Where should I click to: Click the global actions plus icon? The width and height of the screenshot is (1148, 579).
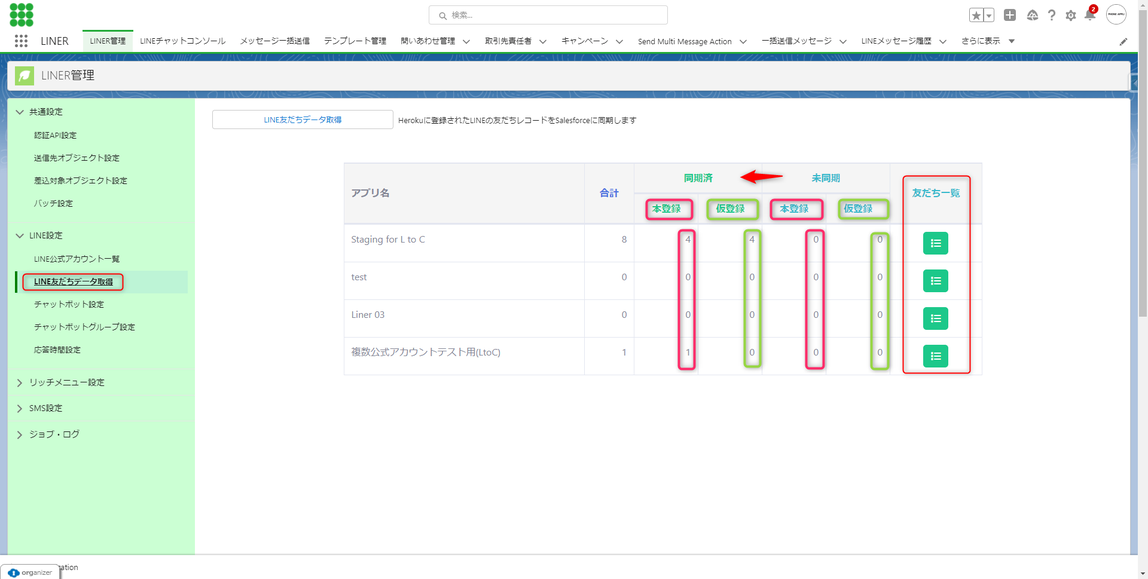pos(1010,15)
